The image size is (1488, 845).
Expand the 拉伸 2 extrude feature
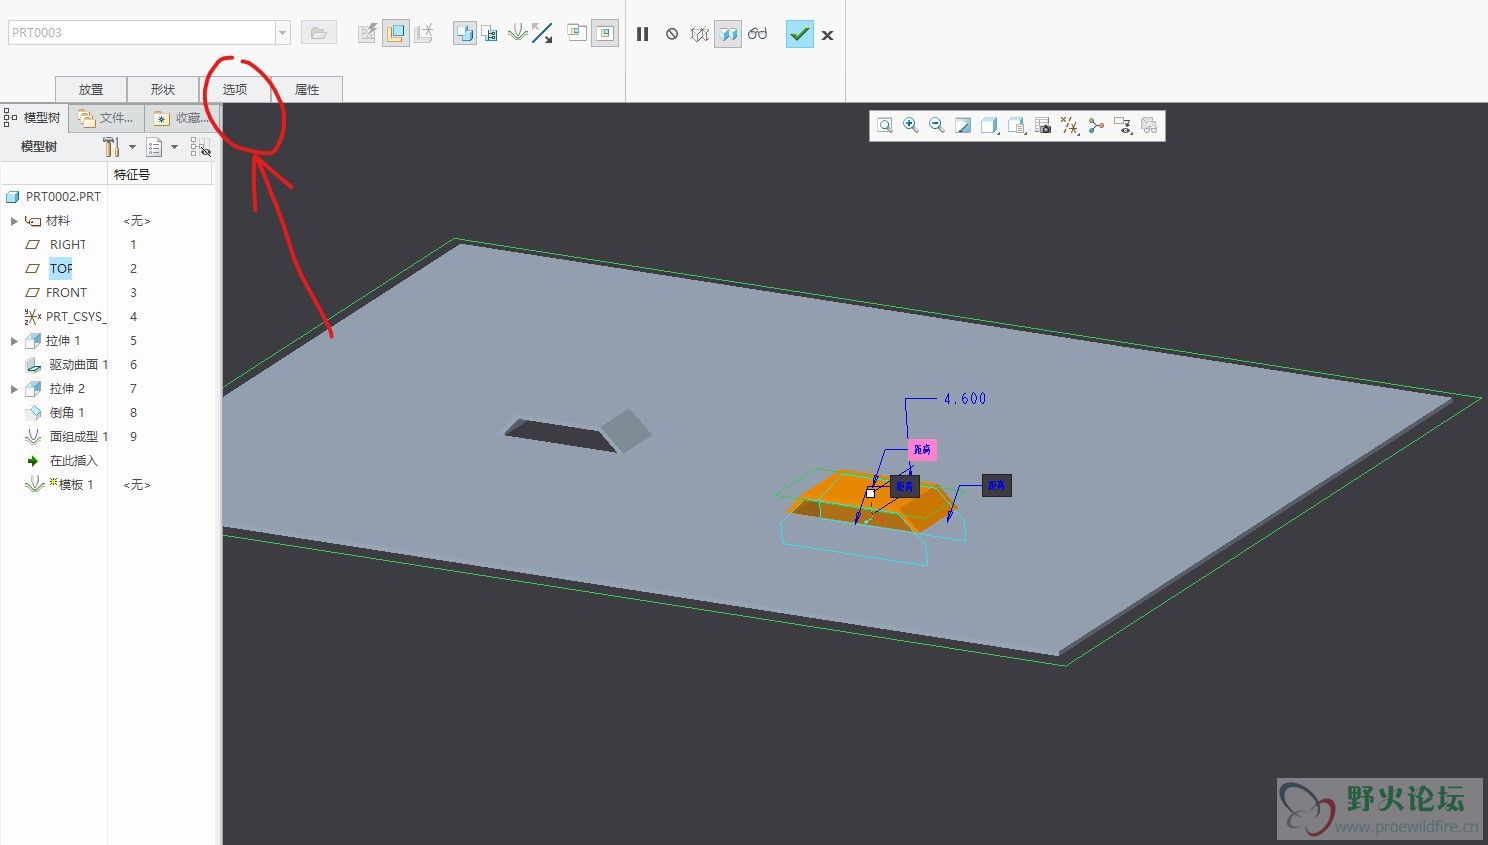[x=14, y=389]
